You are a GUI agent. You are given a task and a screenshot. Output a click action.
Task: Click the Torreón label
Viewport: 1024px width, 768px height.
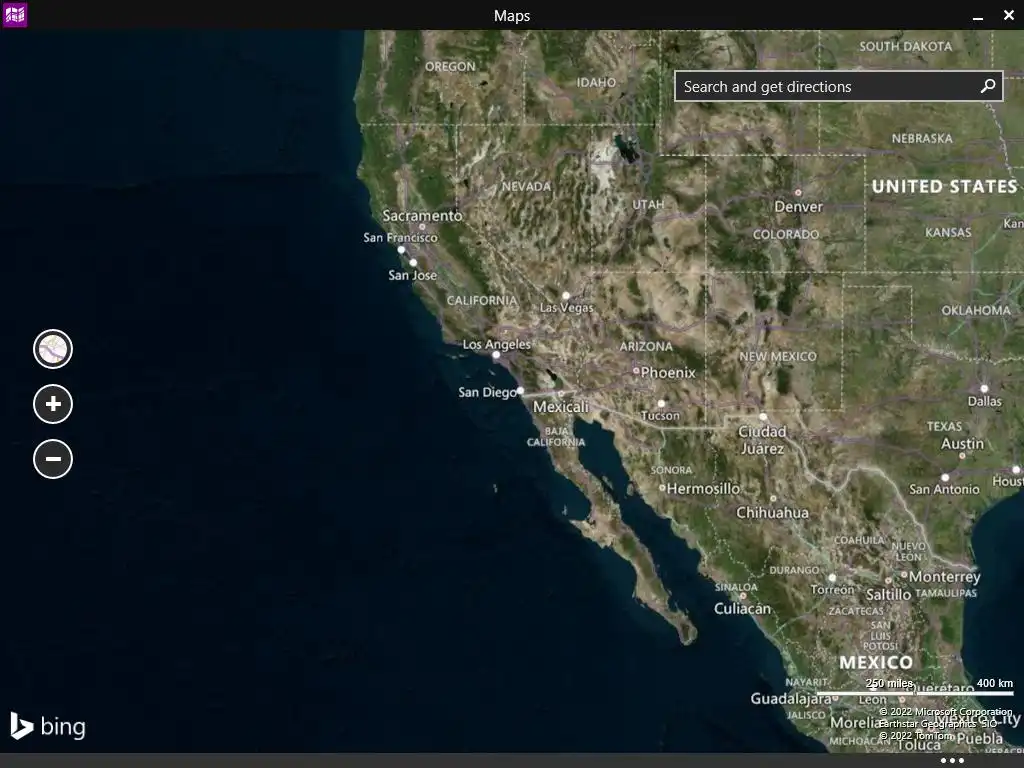tap(832, 590)
